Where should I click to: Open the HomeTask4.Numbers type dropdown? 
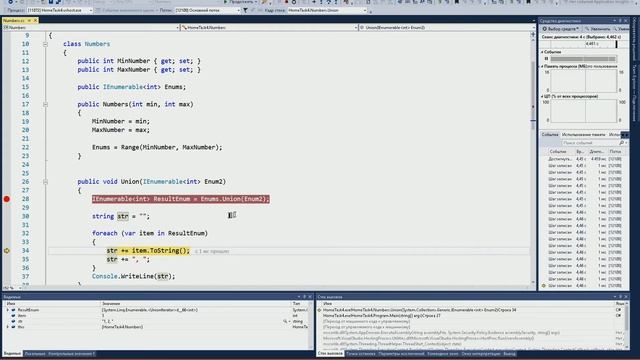click(x=269, y=27)
